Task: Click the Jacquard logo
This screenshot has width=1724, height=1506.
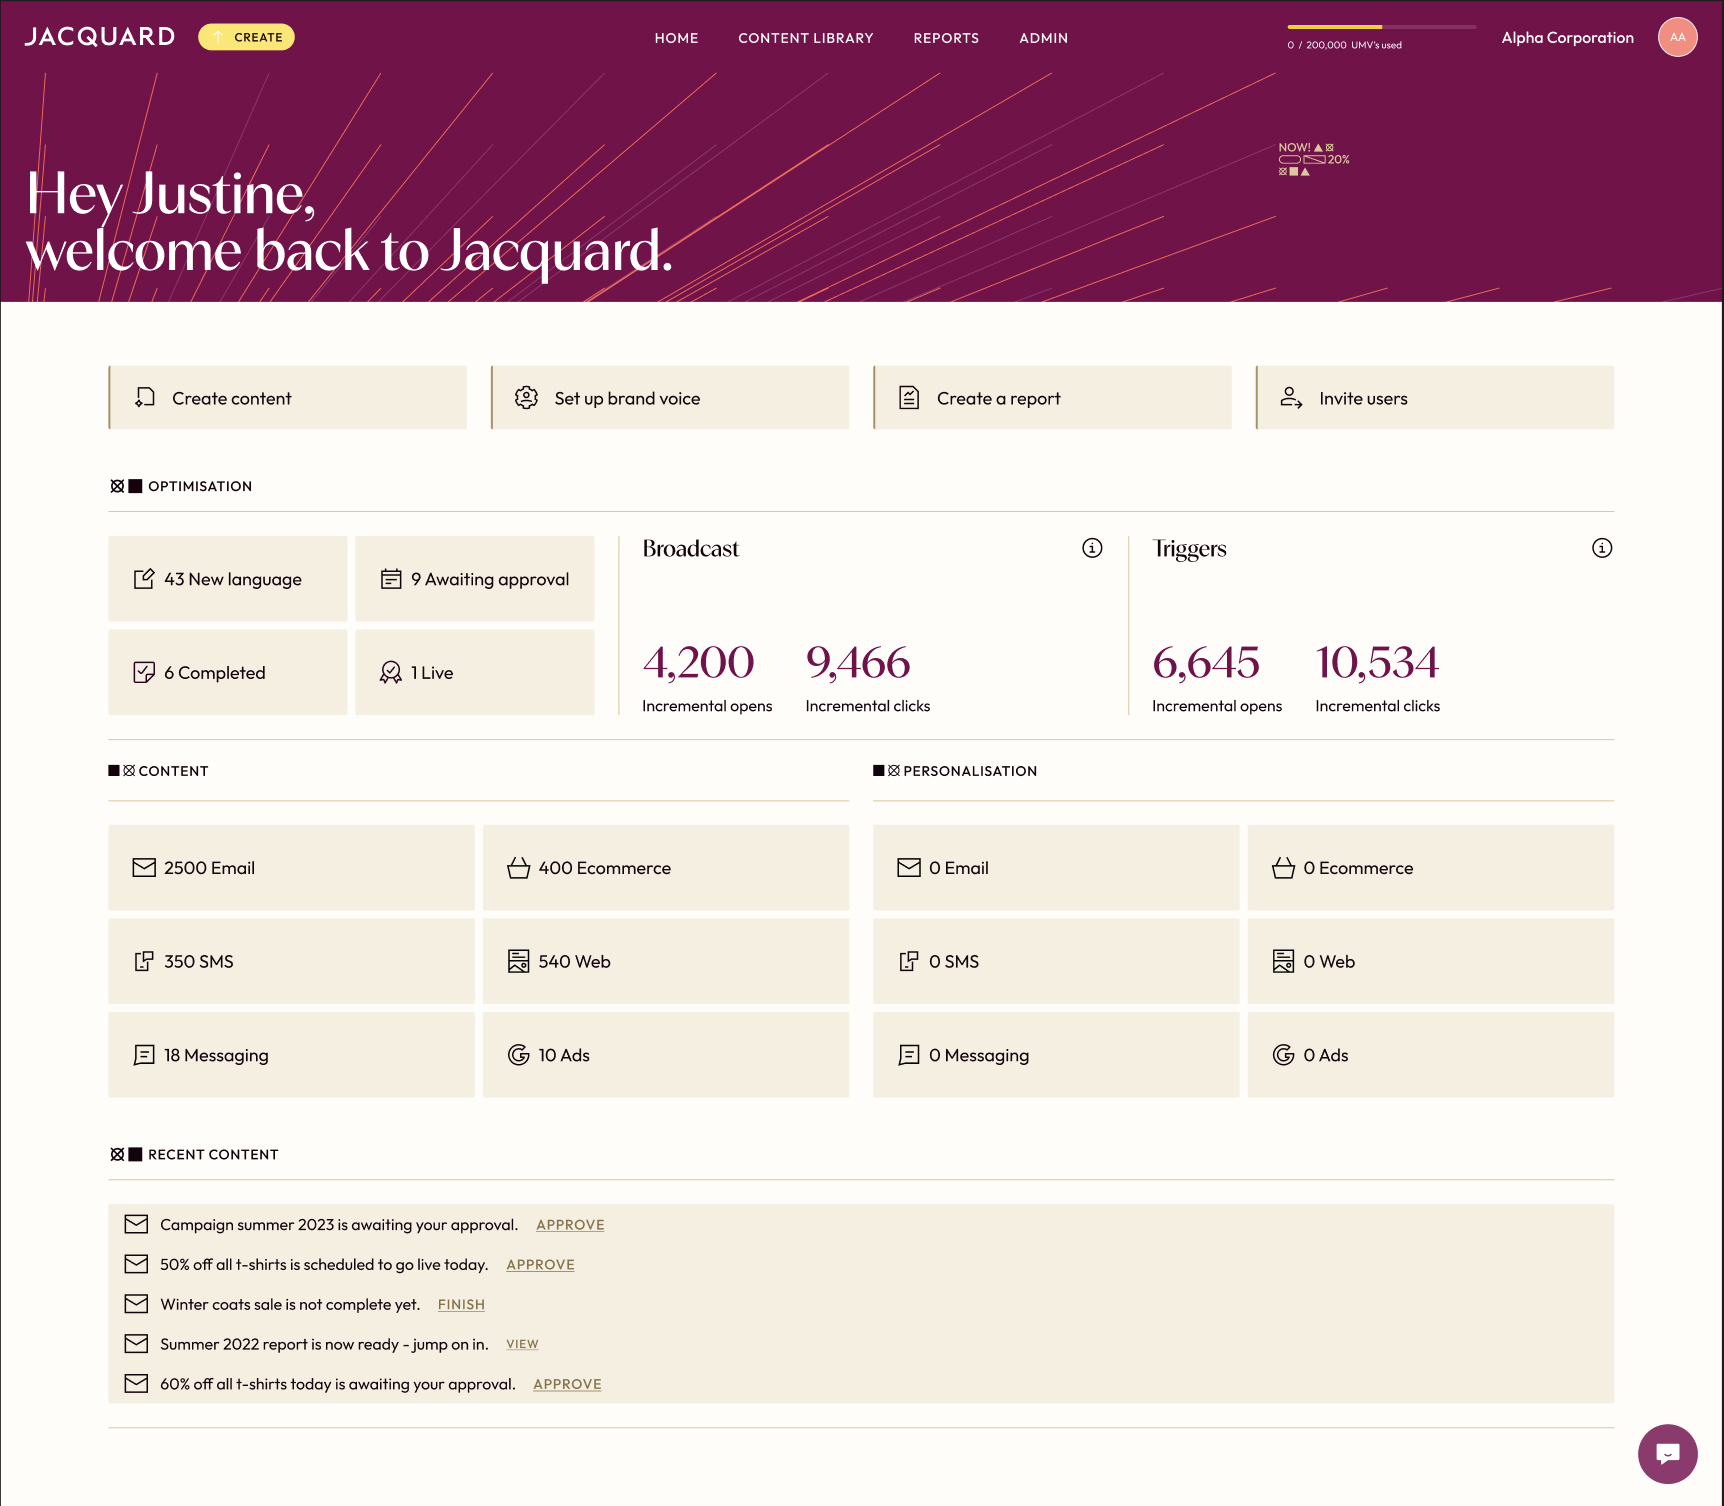Action: 99,37
